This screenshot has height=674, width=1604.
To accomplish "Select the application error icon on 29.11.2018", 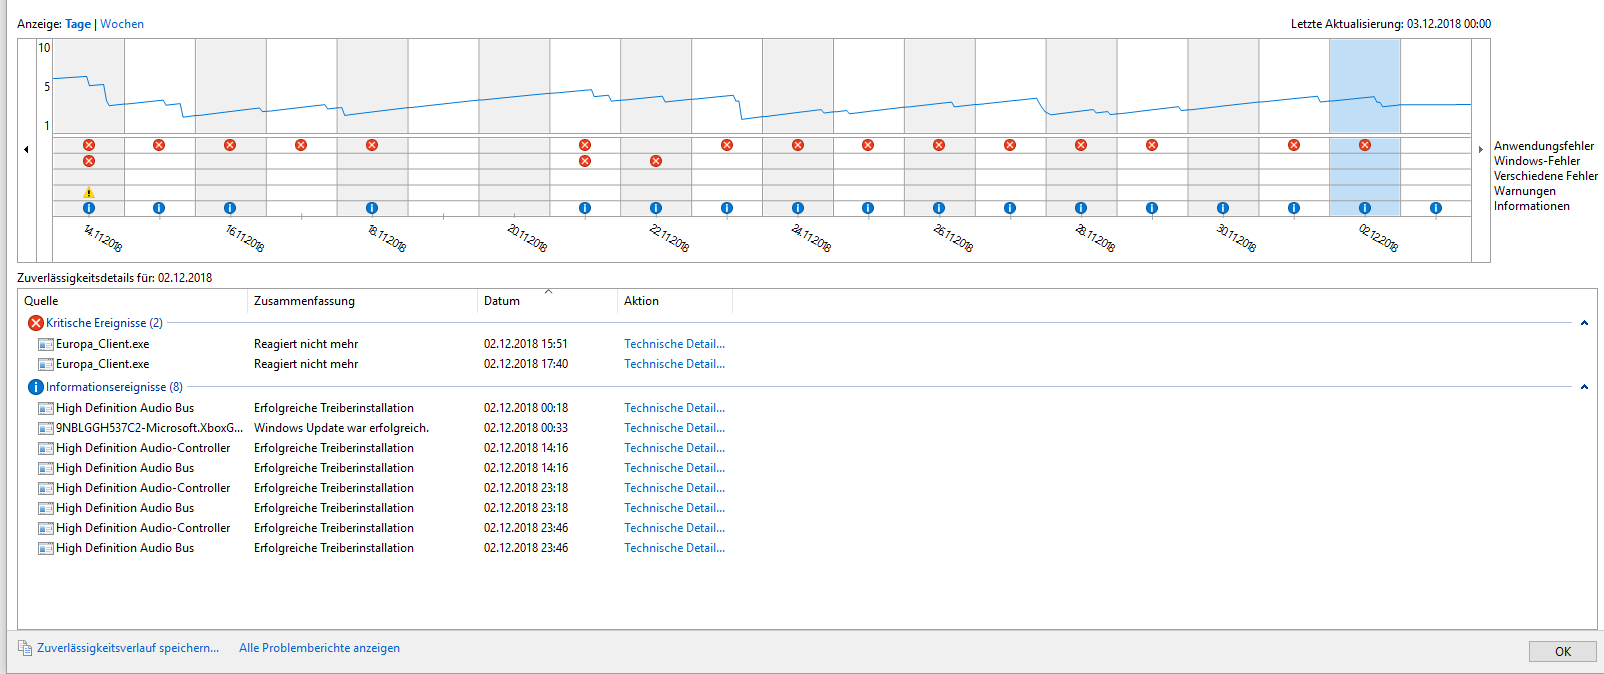I will coord(1152,145).
